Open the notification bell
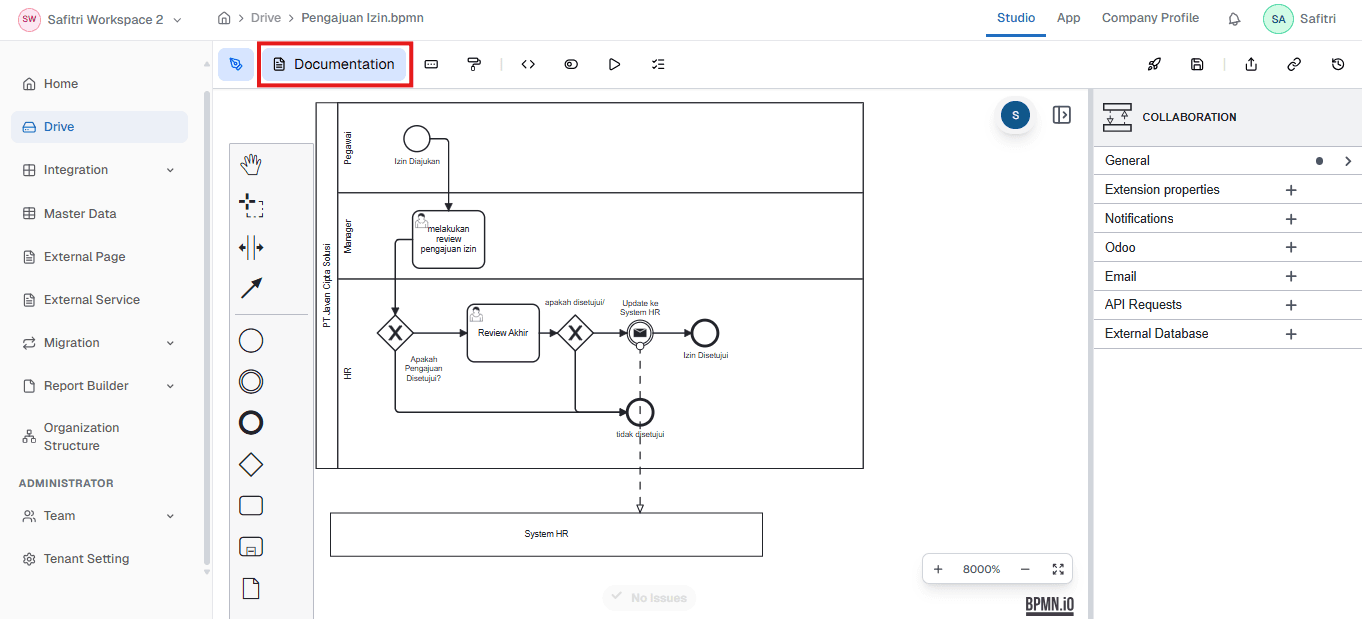Screen dimensions: 1362x619 (x=1234, y=19)
